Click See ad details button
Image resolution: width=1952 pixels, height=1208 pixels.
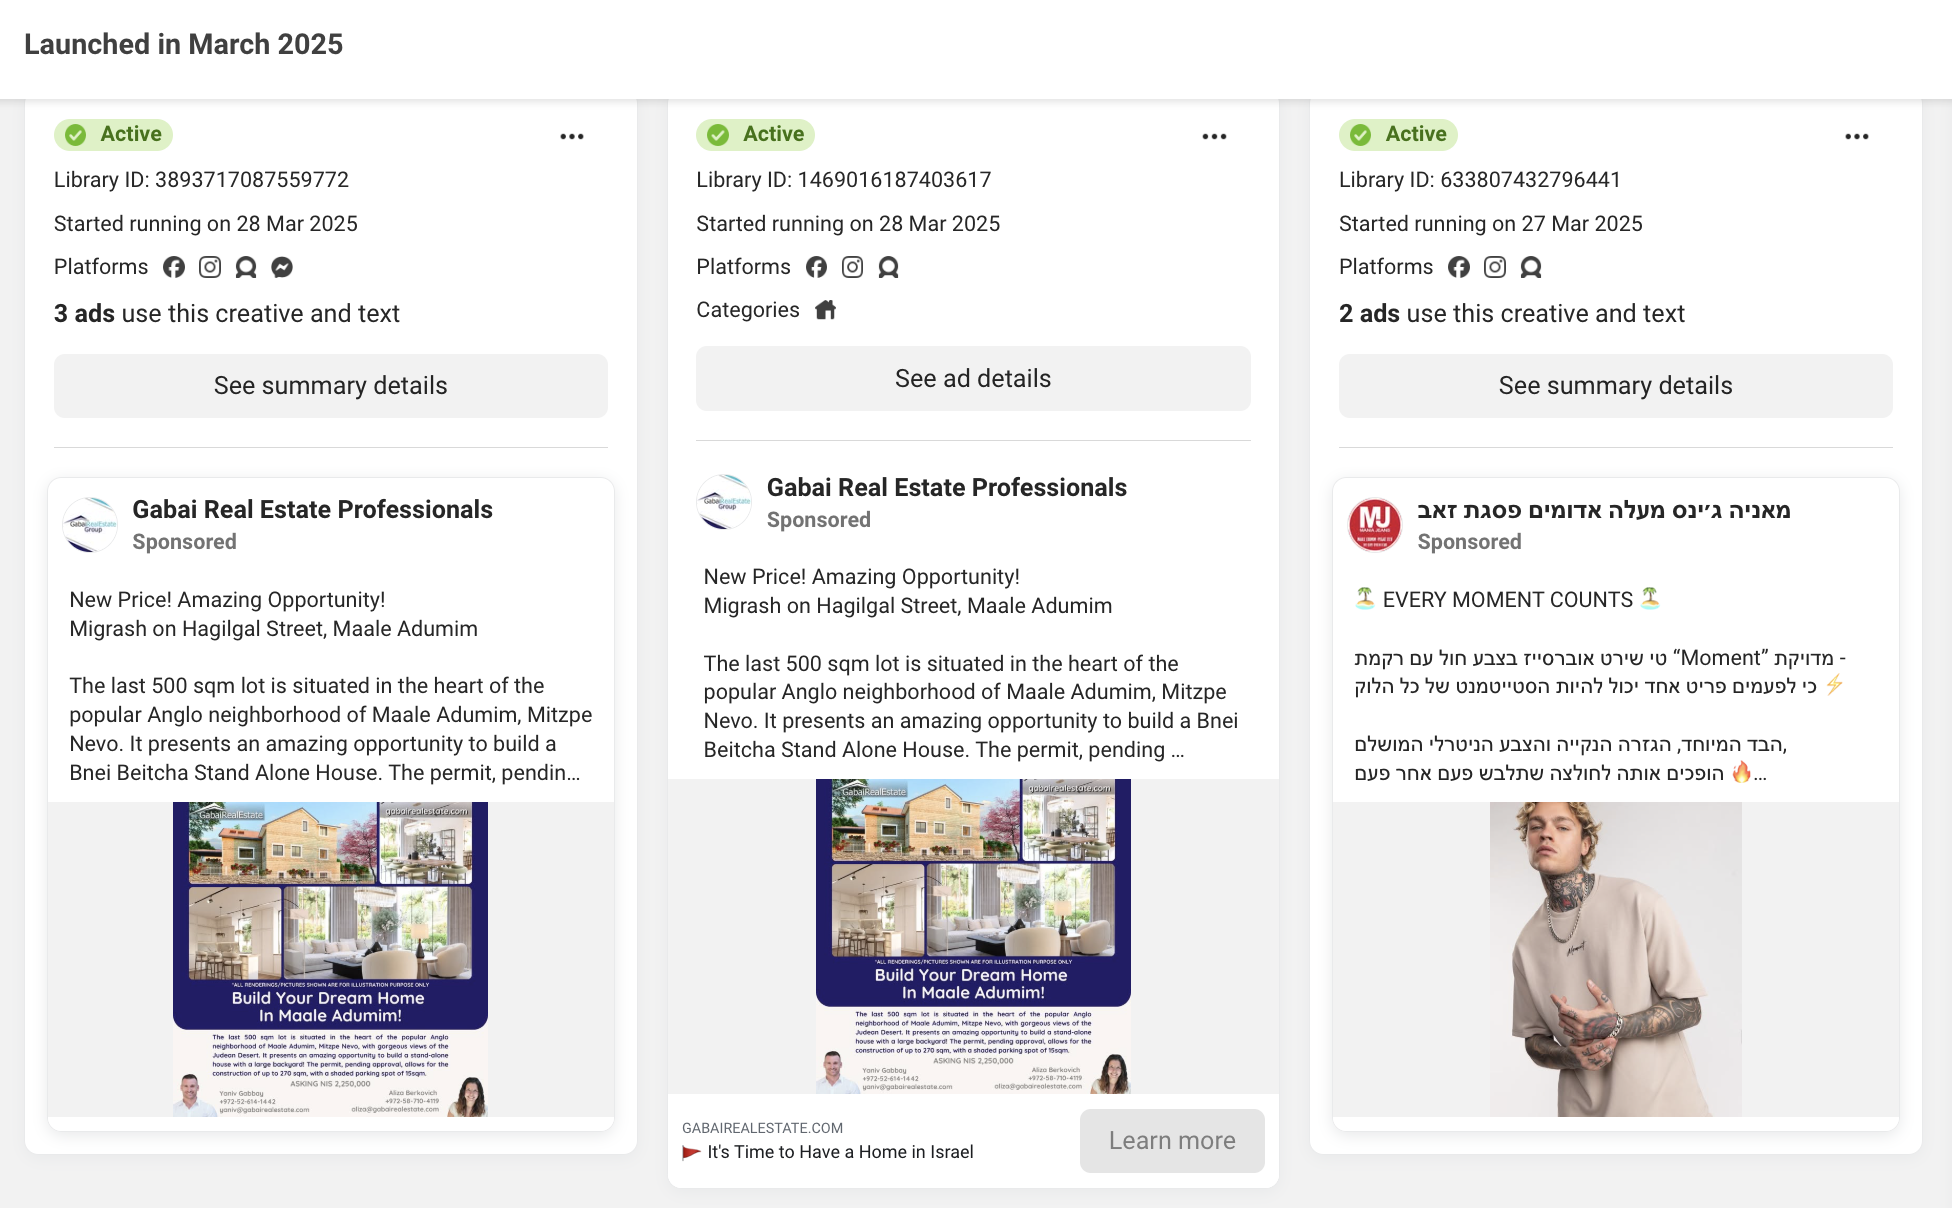972,379
